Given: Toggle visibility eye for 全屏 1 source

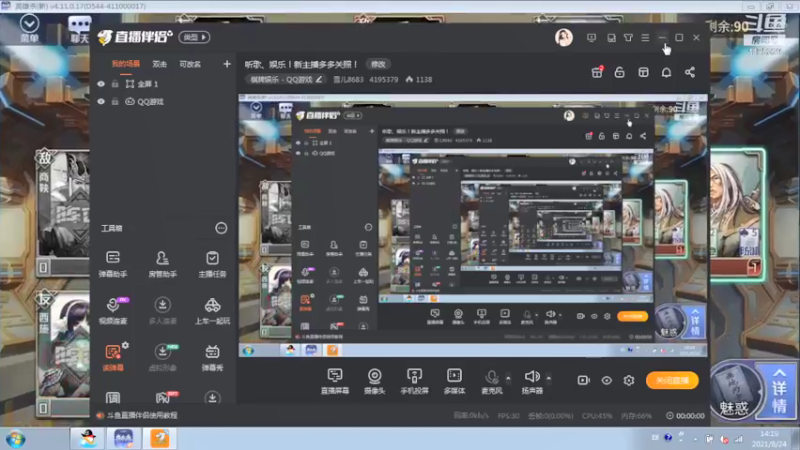Looking at the screenshot, I should tap(101, 84).
